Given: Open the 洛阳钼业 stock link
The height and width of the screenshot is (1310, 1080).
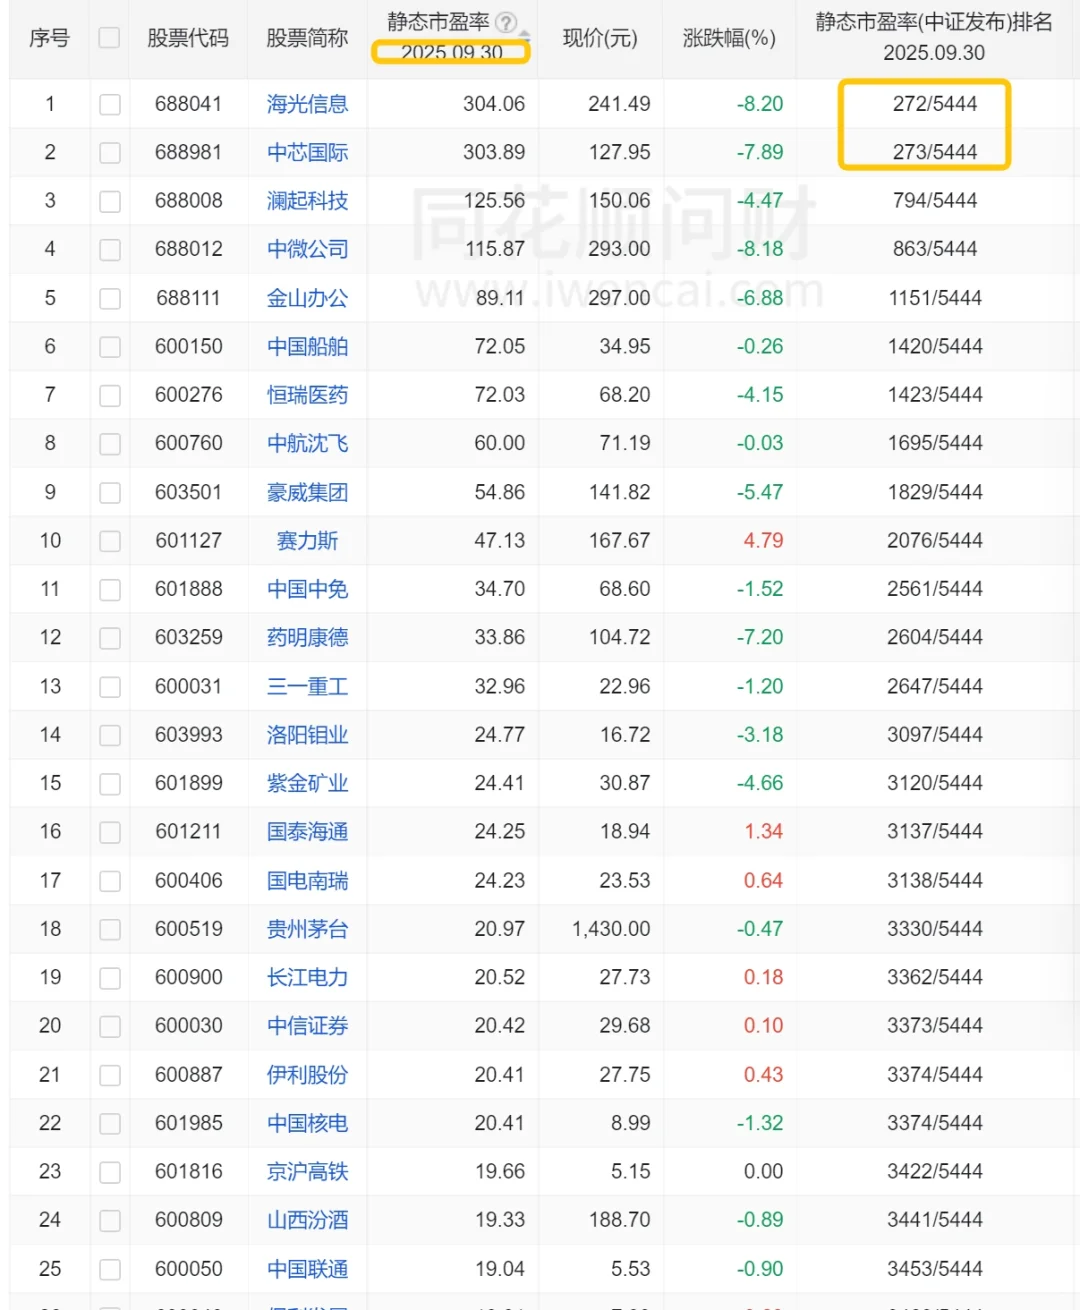Looking at the screenshot, I should (307, 735).
